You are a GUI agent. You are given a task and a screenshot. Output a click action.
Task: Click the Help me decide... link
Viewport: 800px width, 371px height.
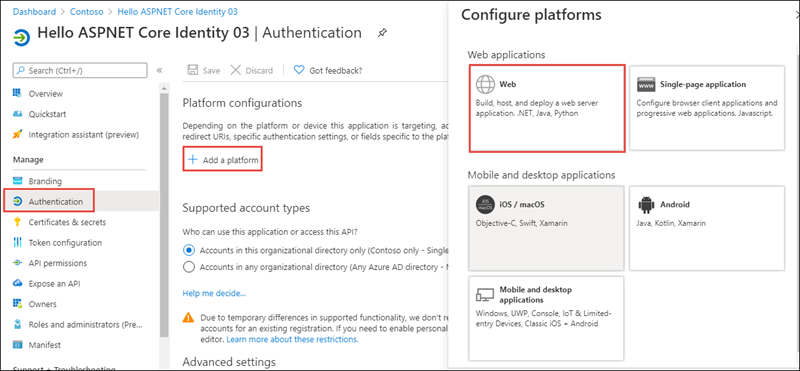click(214, 293)
